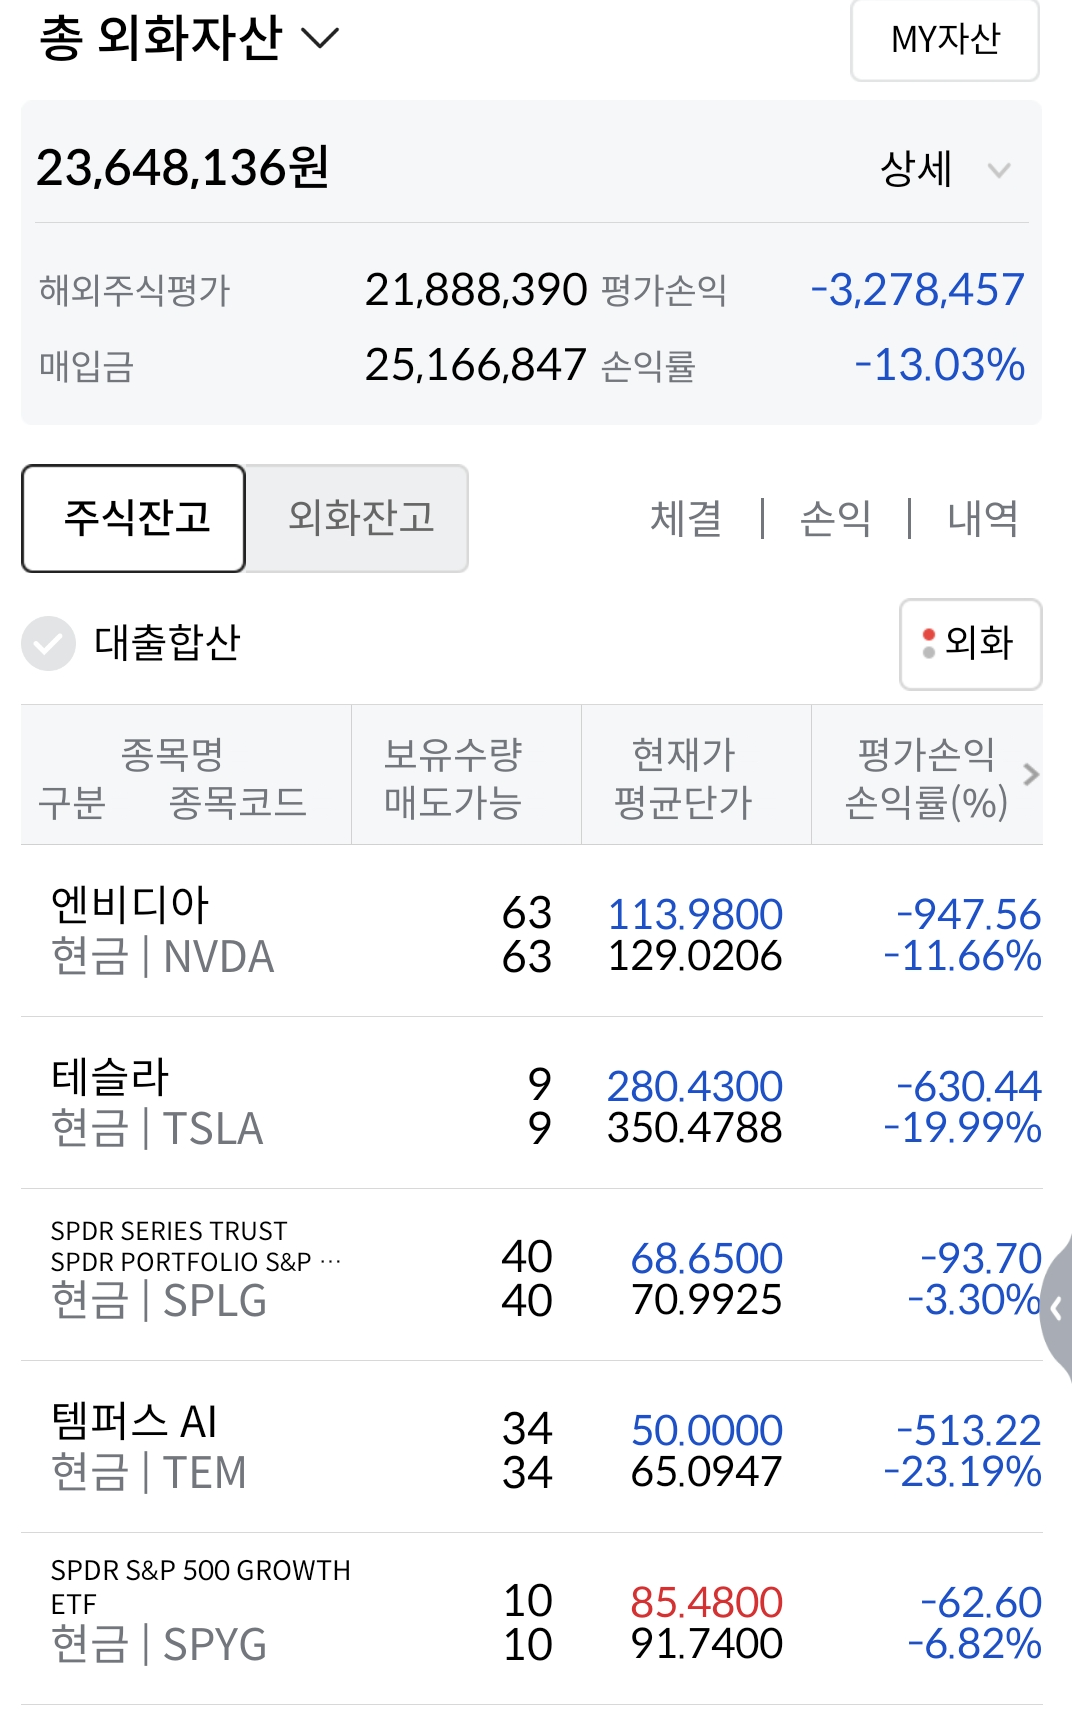
Task: Click the TSLA ticker code
Action: click(213, 1129)
